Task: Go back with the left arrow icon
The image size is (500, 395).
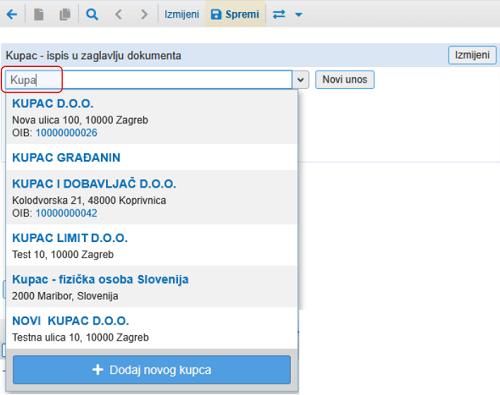Action: 12,14
